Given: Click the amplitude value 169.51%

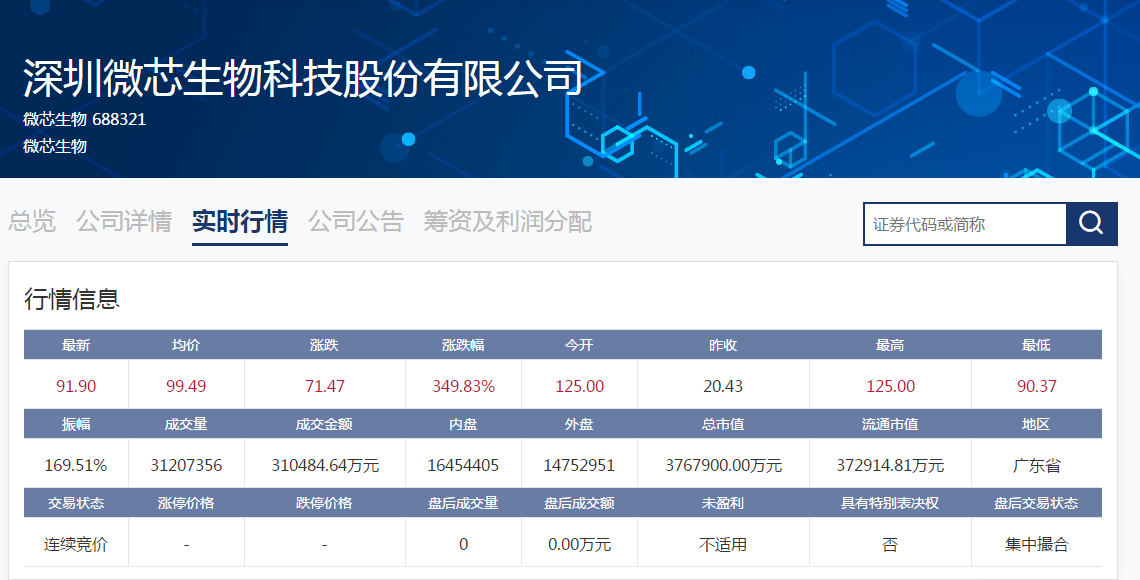Looking at the screenshot, I should coord(76,465).
